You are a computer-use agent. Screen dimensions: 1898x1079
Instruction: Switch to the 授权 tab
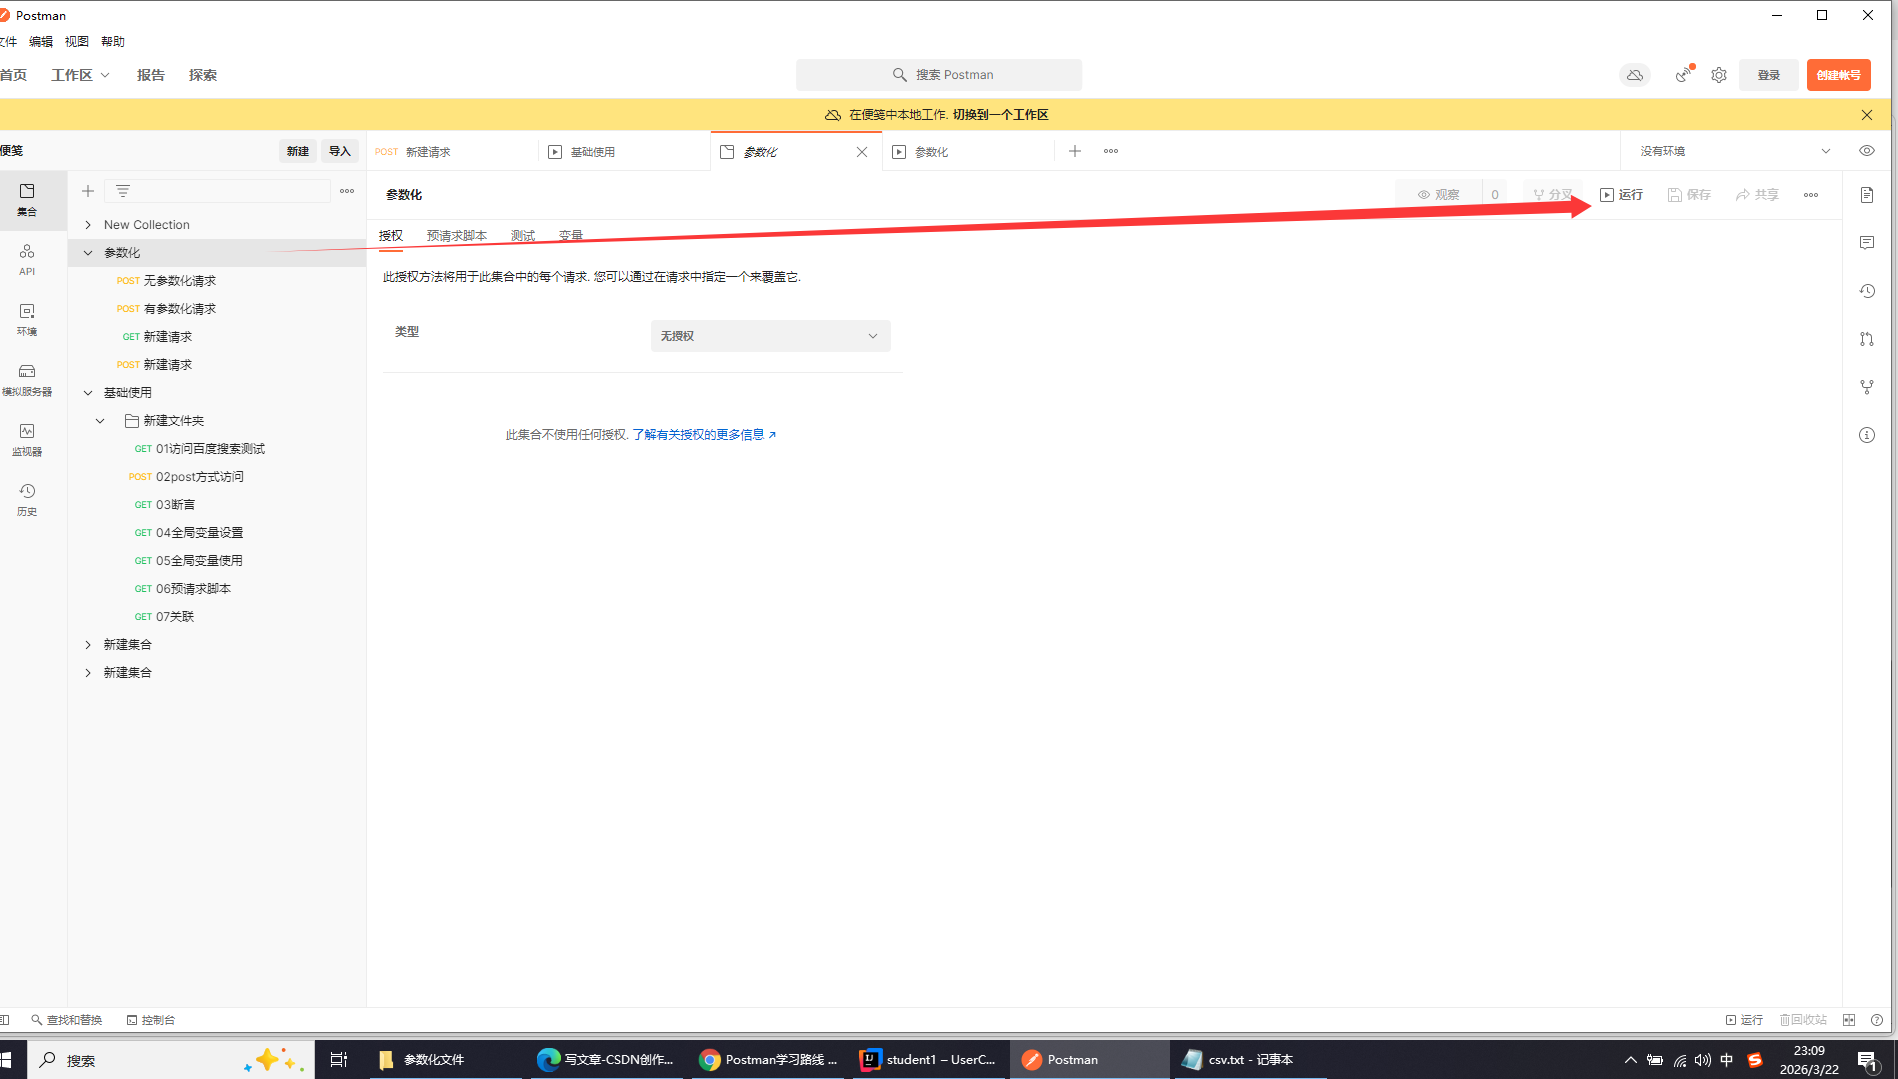click(391, 236)
